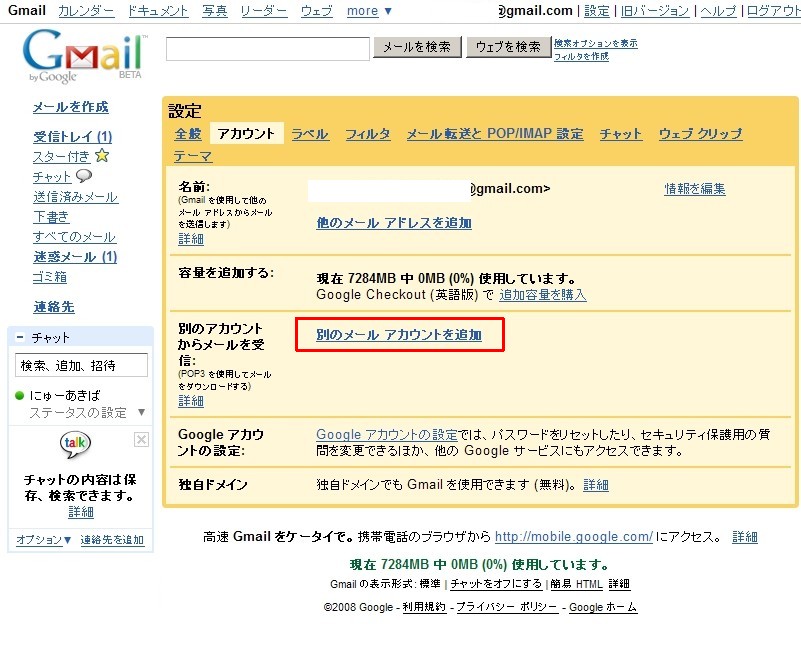Open the Google アカウントの設定 link
Viewport: 801px width, 646px height.
coord(387,435)
